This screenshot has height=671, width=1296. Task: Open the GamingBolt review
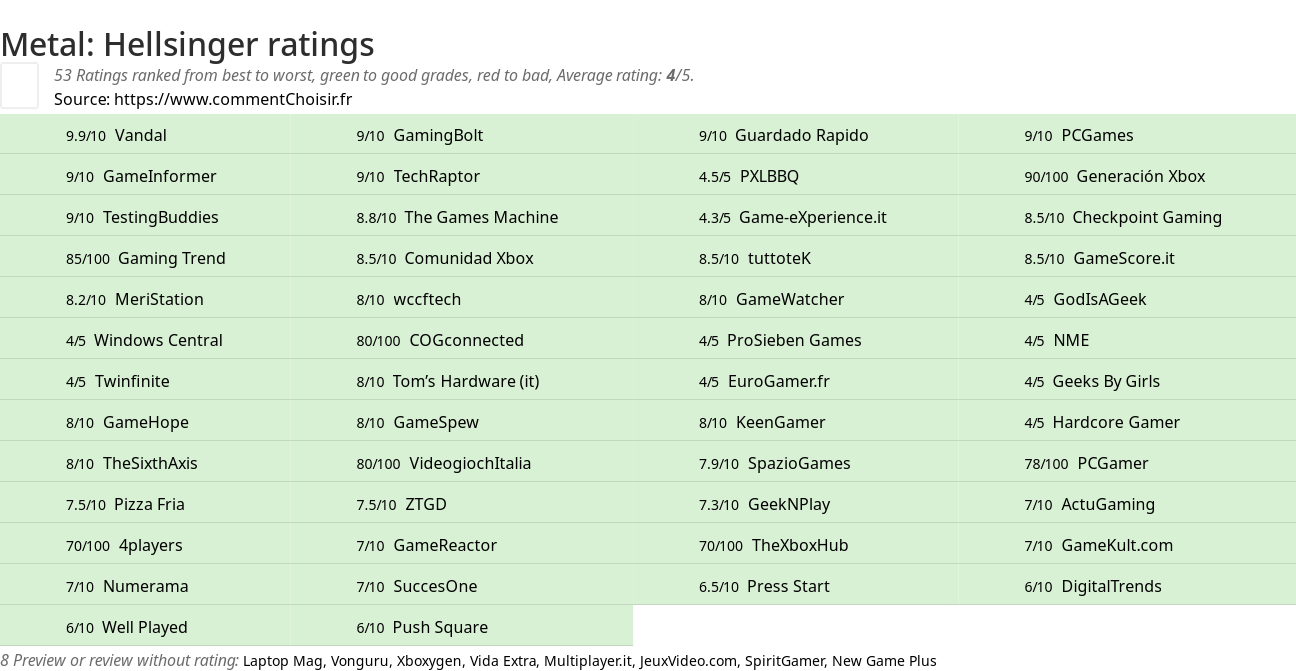coord(461,135)
